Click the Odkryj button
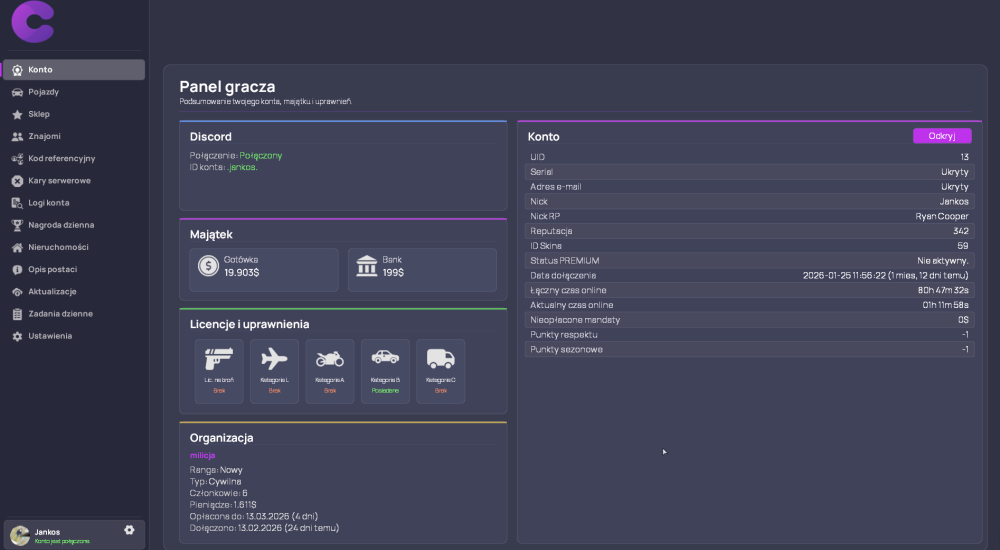 click(x=942, y=136)
